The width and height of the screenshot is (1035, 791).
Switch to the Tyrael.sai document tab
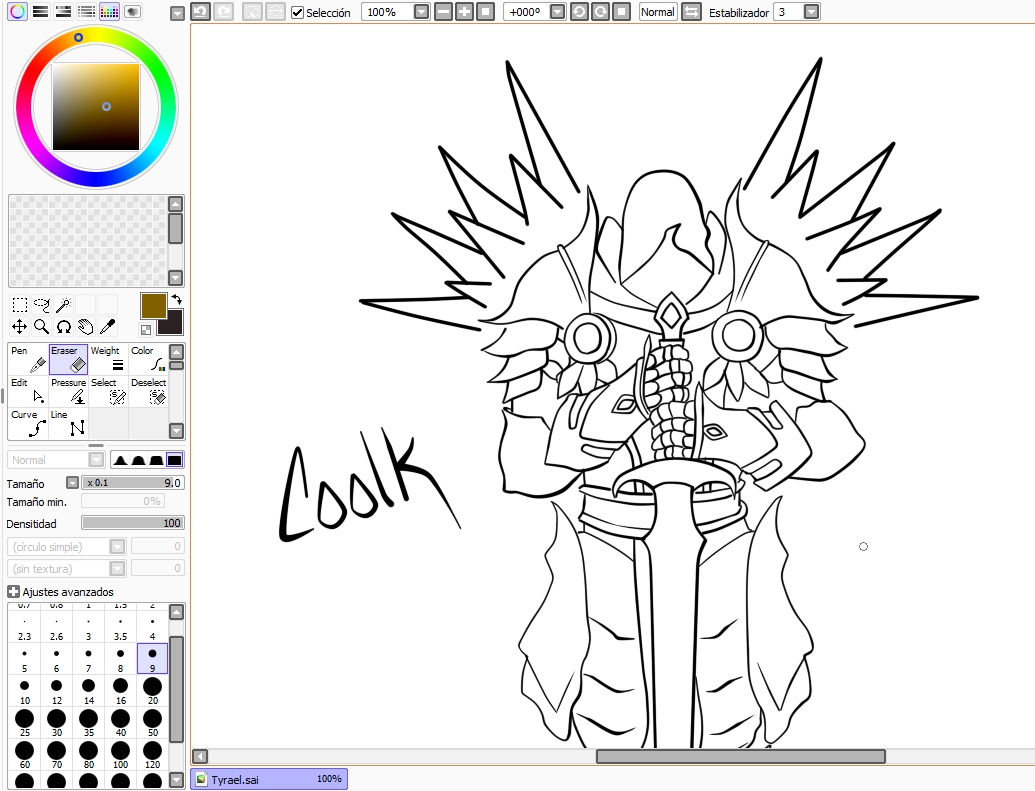pyautogui.click(x=269, y=779)
